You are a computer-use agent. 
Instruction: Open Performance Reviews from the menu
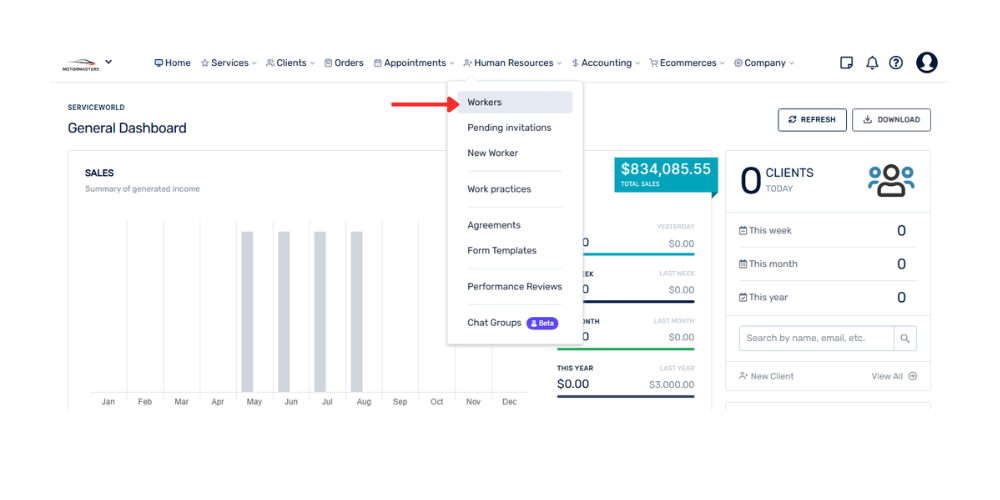coord(514,287)
